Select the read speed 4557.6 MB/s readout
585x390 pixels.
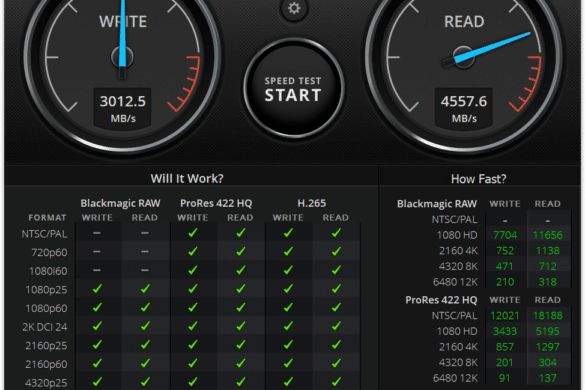(464, 108)
